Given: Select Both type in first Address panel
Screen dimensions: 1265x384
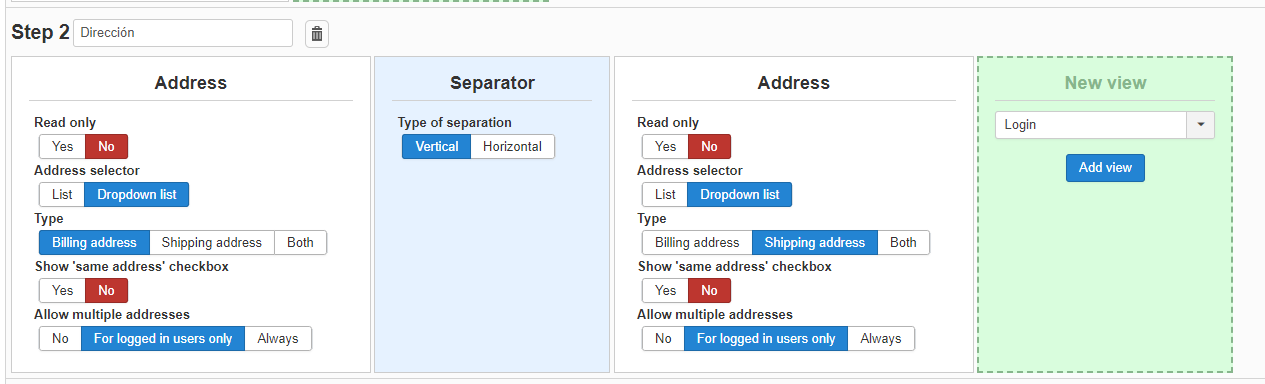Looking at the screenshot, I should [300, 243].
